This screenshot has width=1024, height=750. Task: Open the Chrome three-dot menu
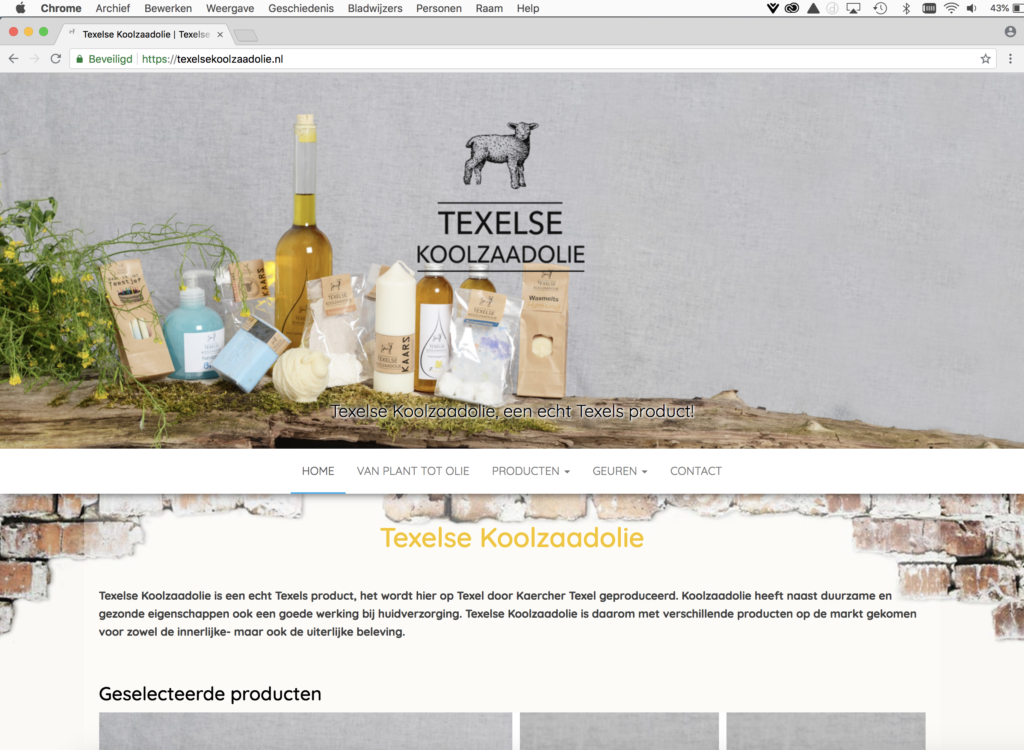[x=1010, y=59]
